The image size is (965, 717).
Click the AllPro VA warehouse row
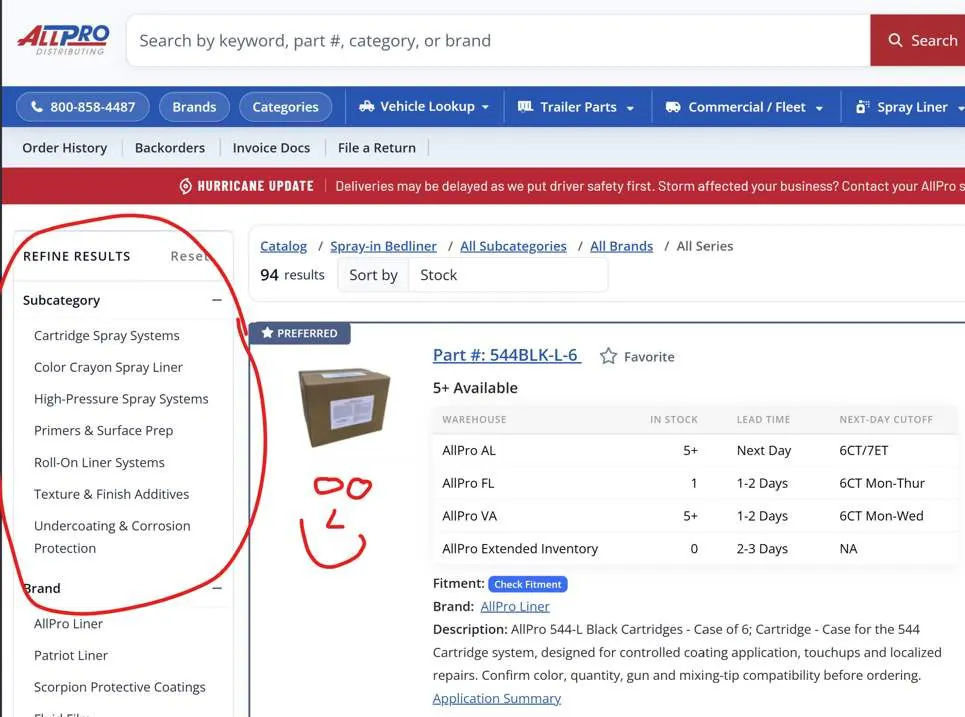coord(695,516)
